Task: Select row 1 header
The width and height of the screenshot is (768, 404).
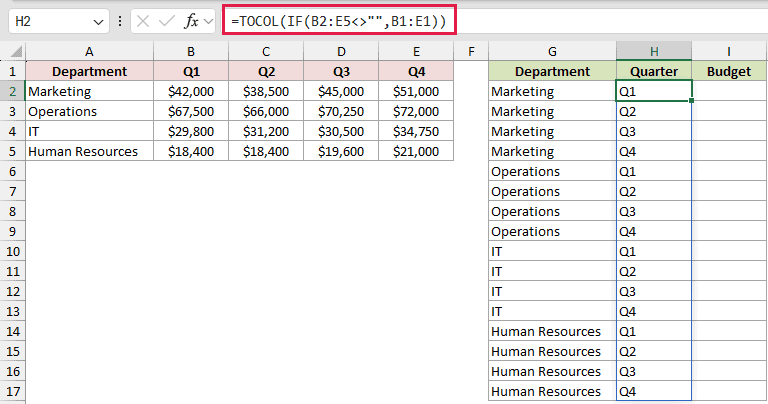Action: [13, 71]
